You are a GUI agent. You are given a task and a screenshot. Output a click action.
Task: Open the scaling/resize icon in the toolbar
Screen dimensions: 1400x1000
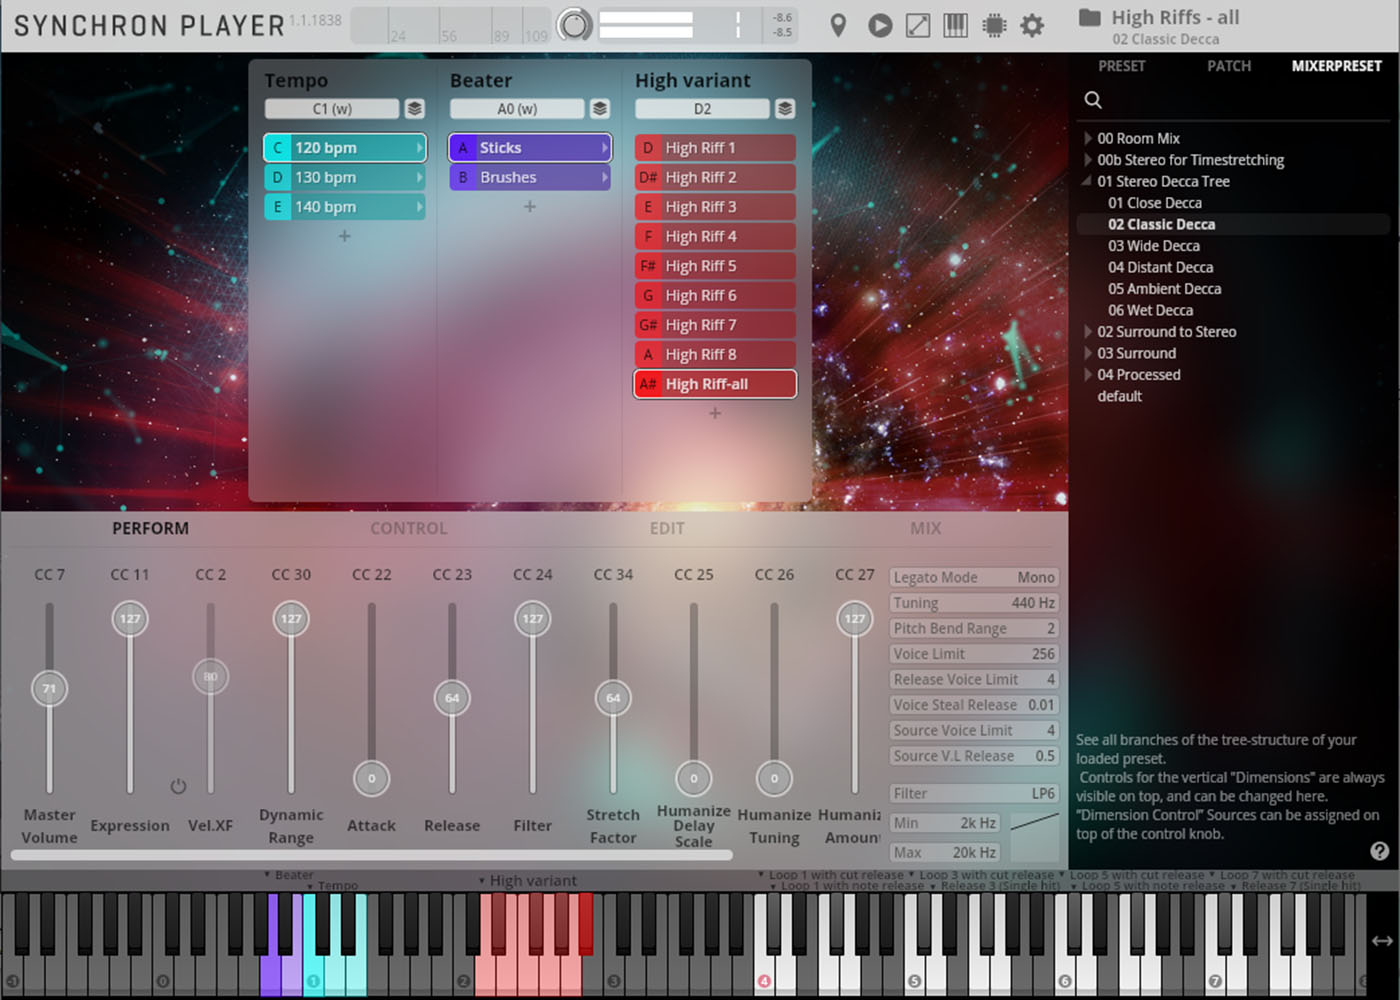(x=917, y=25)
